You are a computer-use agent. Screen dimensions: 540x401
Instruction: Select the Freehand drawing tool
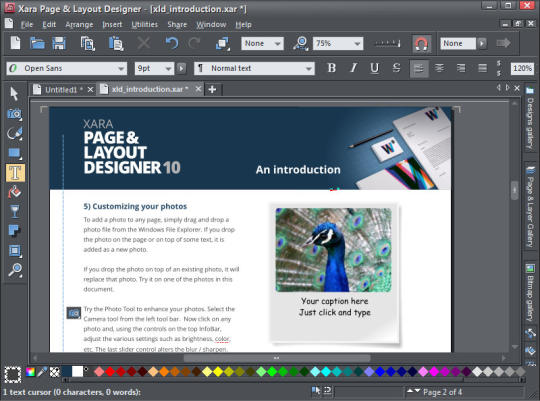point(14,133)
